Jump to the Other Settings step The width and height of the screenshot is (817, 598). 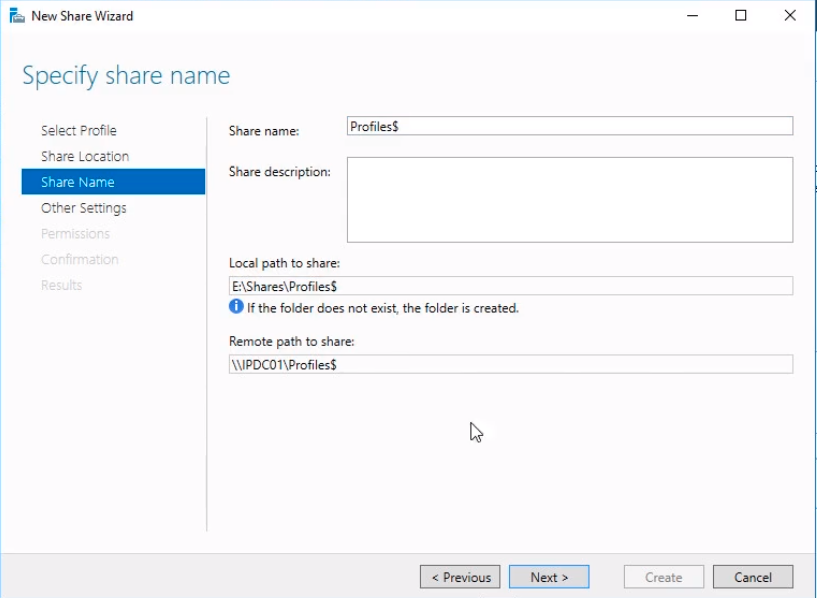tap(84, 208)
